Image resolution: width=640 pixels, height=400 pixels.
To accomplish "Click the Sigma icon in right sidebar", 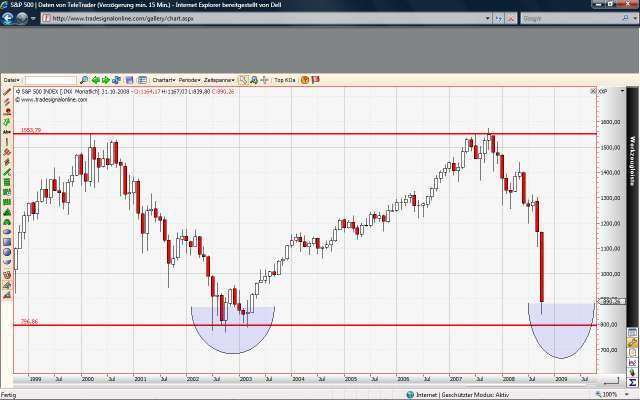I will tap(632, 382).
